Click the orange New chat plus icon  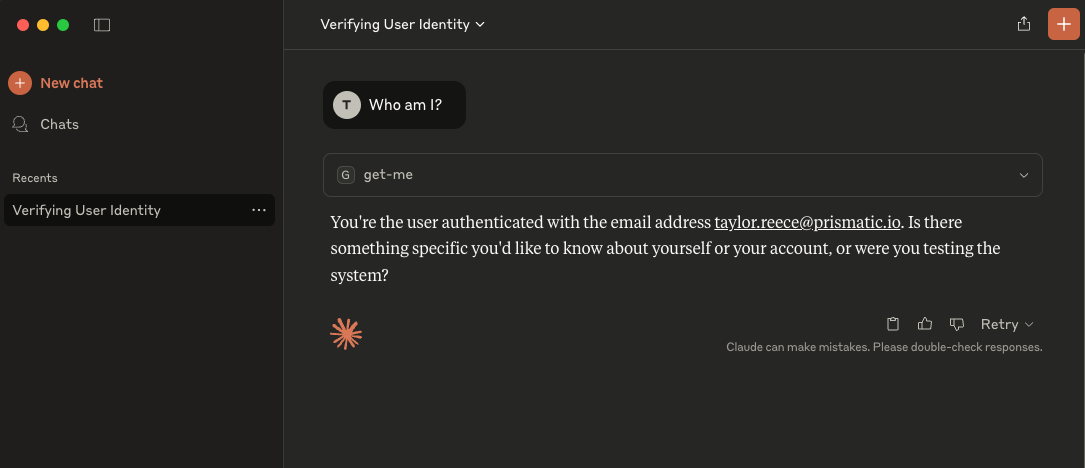[x=20, y=83]
